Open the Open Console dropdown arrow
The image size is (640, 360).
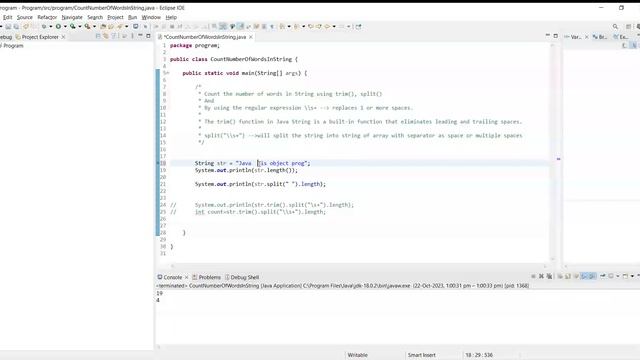pyautogui.click(x=632, y=276)
